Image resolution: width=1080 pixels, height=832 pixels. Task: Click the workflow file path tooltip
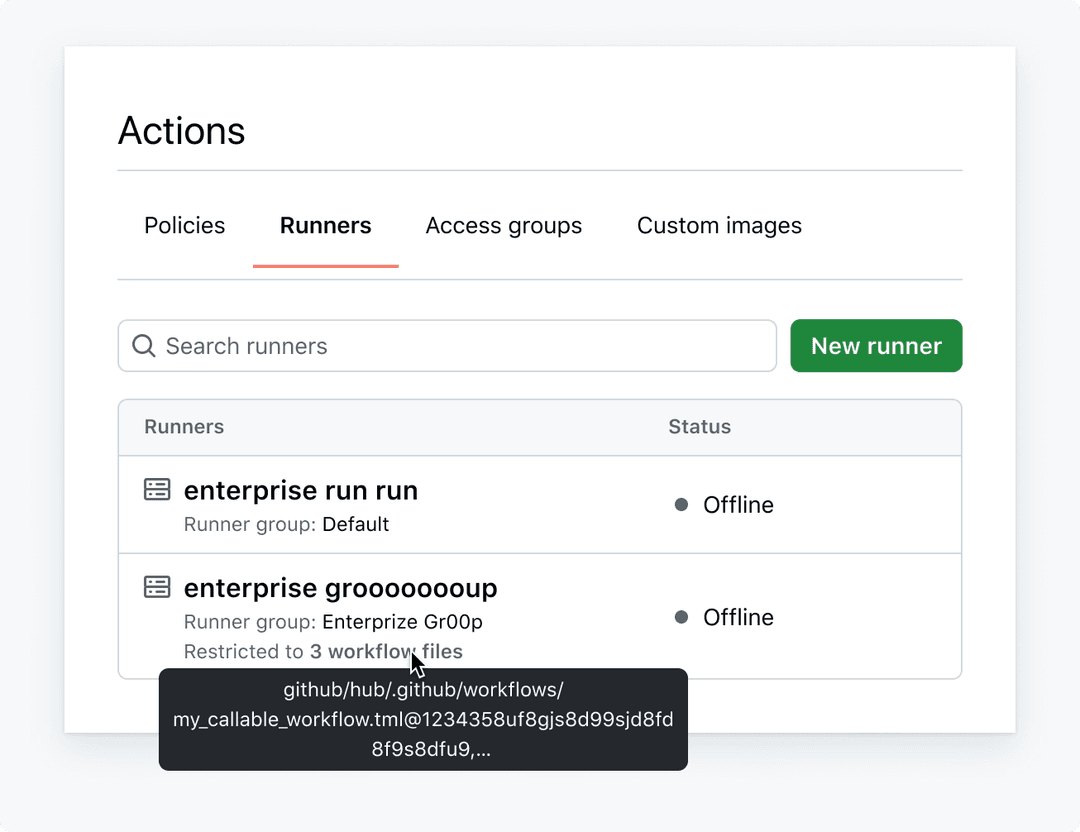tap(422, 720)
